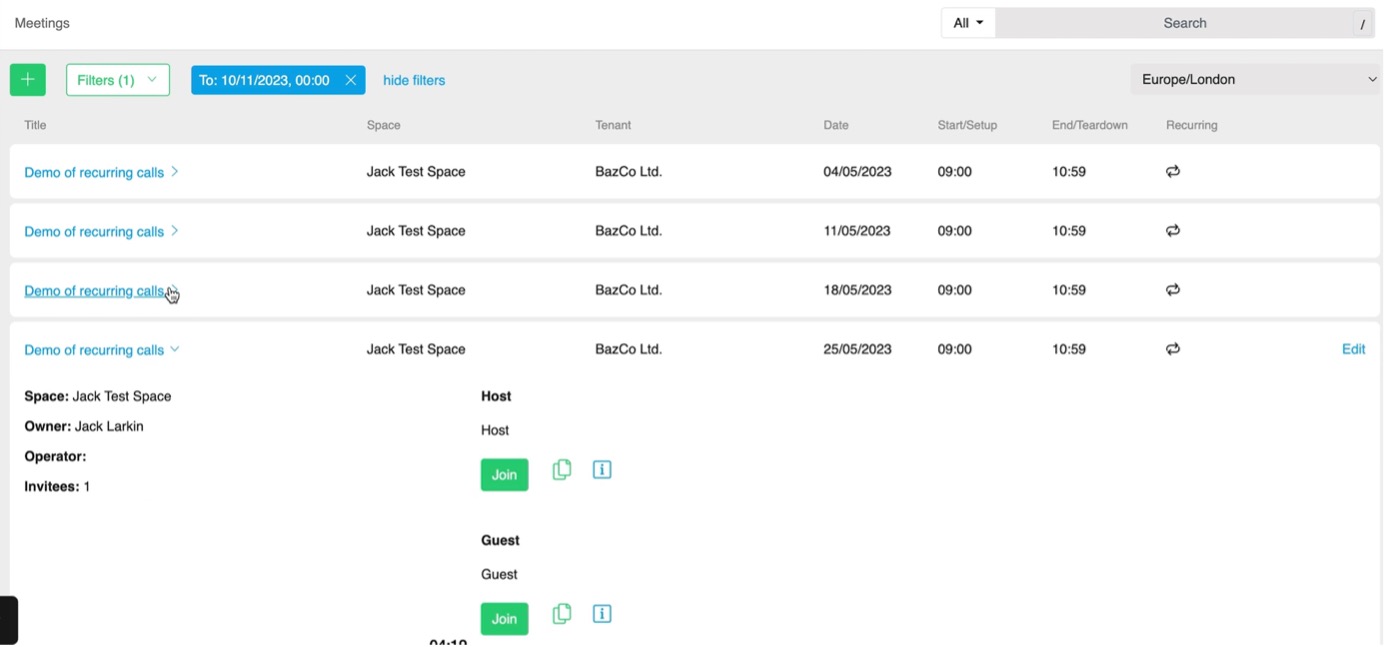Open Guest connection info icon

click(x=602, y=614)
